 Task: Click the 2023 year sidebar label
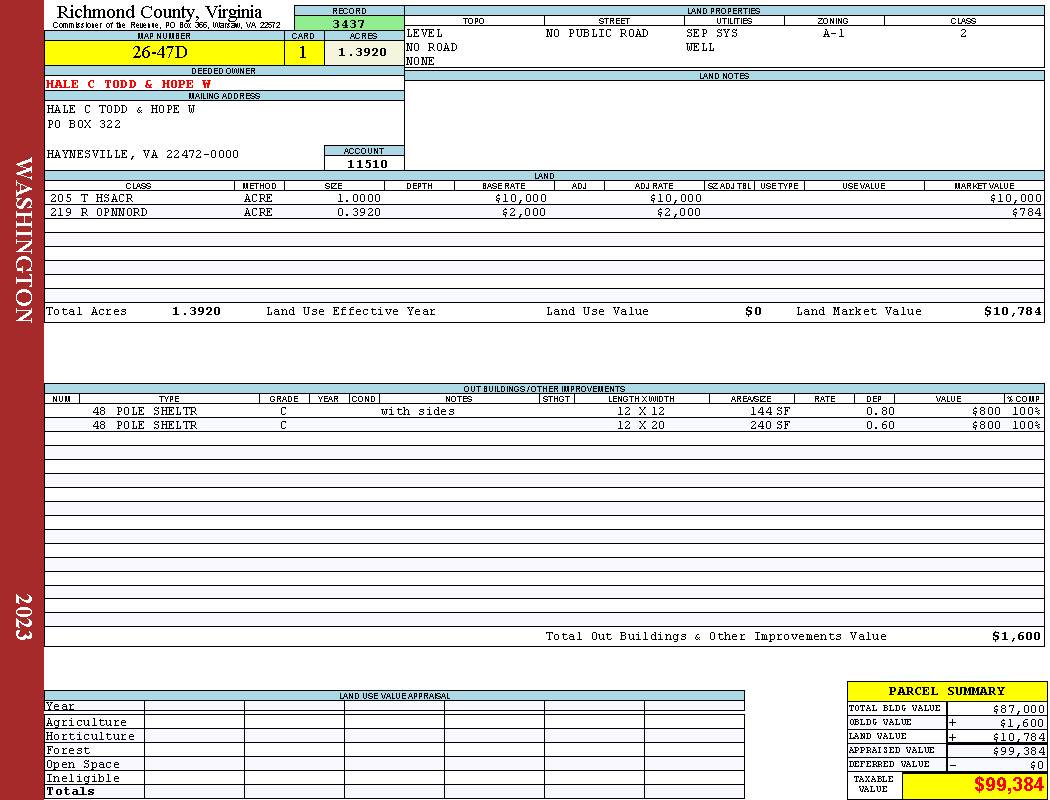[23, 617]
